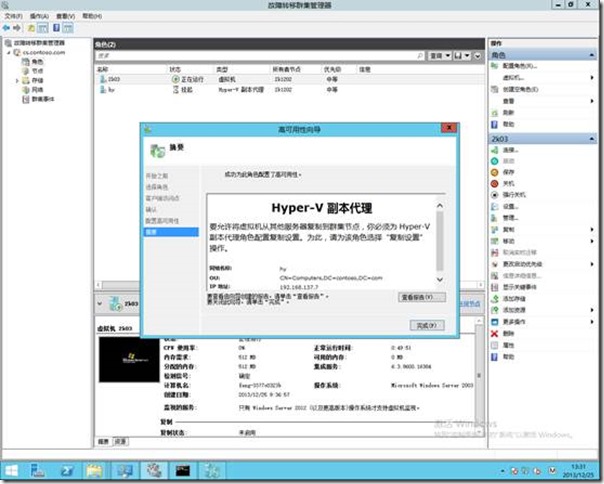Click 保存 (Save) action under 2k03
Image resolution: width=604 pixels, height=484 pixels.
tap(508, 172)
